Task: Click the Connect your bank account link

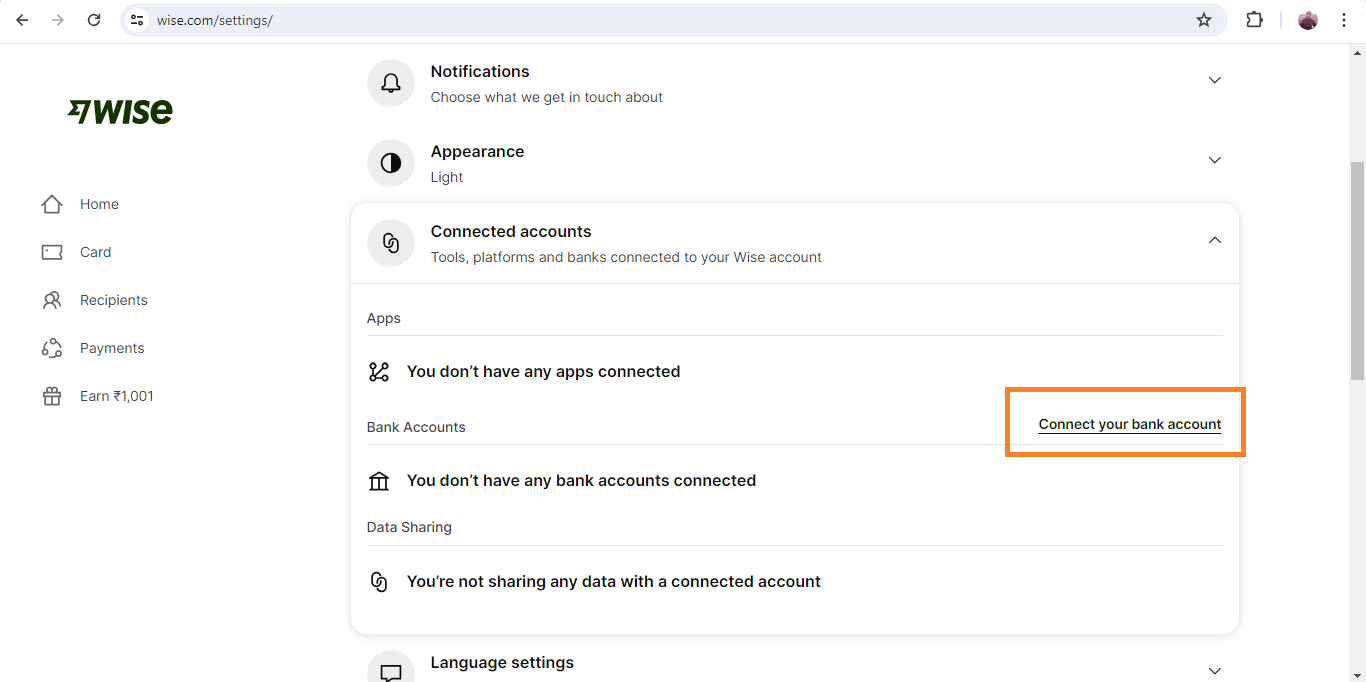Action: tap(1130, 424)
